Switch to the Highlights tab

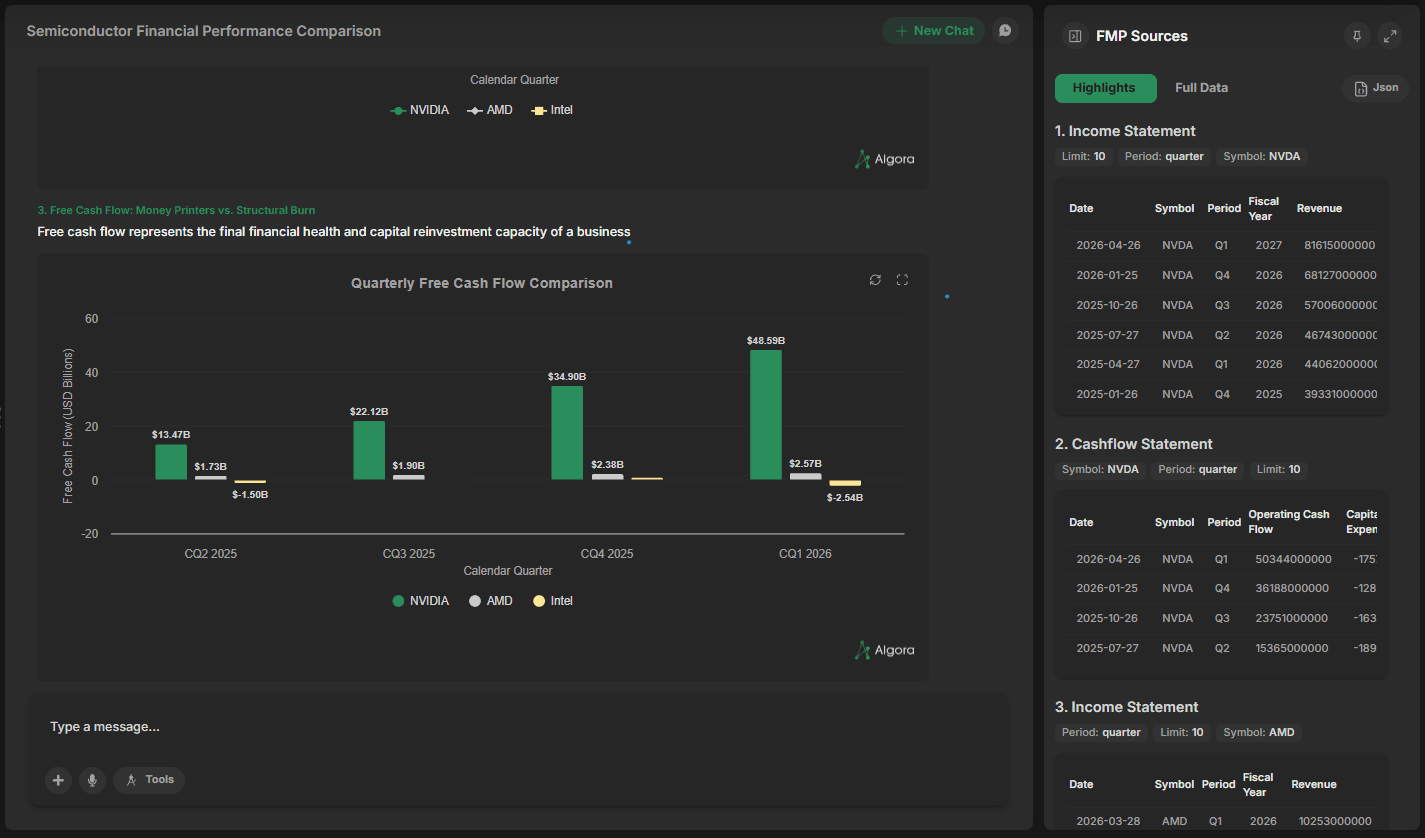pos(1105,88)
